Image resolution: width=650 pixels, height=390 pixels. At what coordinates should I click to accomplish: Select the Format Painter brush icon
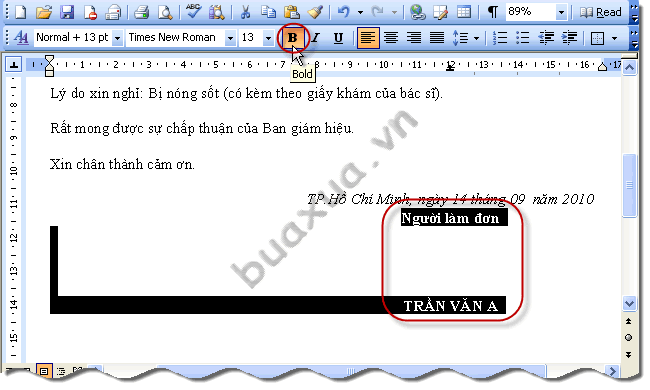pyautogui.click(x=315, y=12)
